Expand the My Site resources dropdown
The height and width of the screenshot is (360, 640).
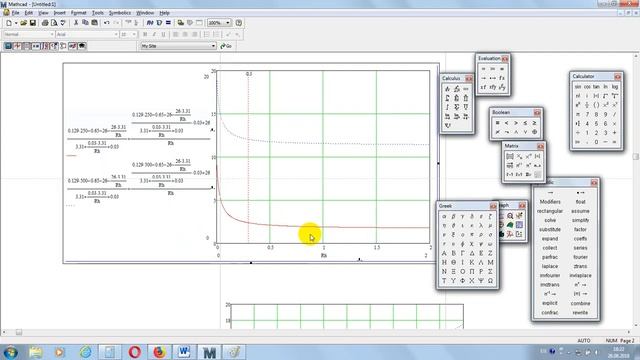[213, 46]
